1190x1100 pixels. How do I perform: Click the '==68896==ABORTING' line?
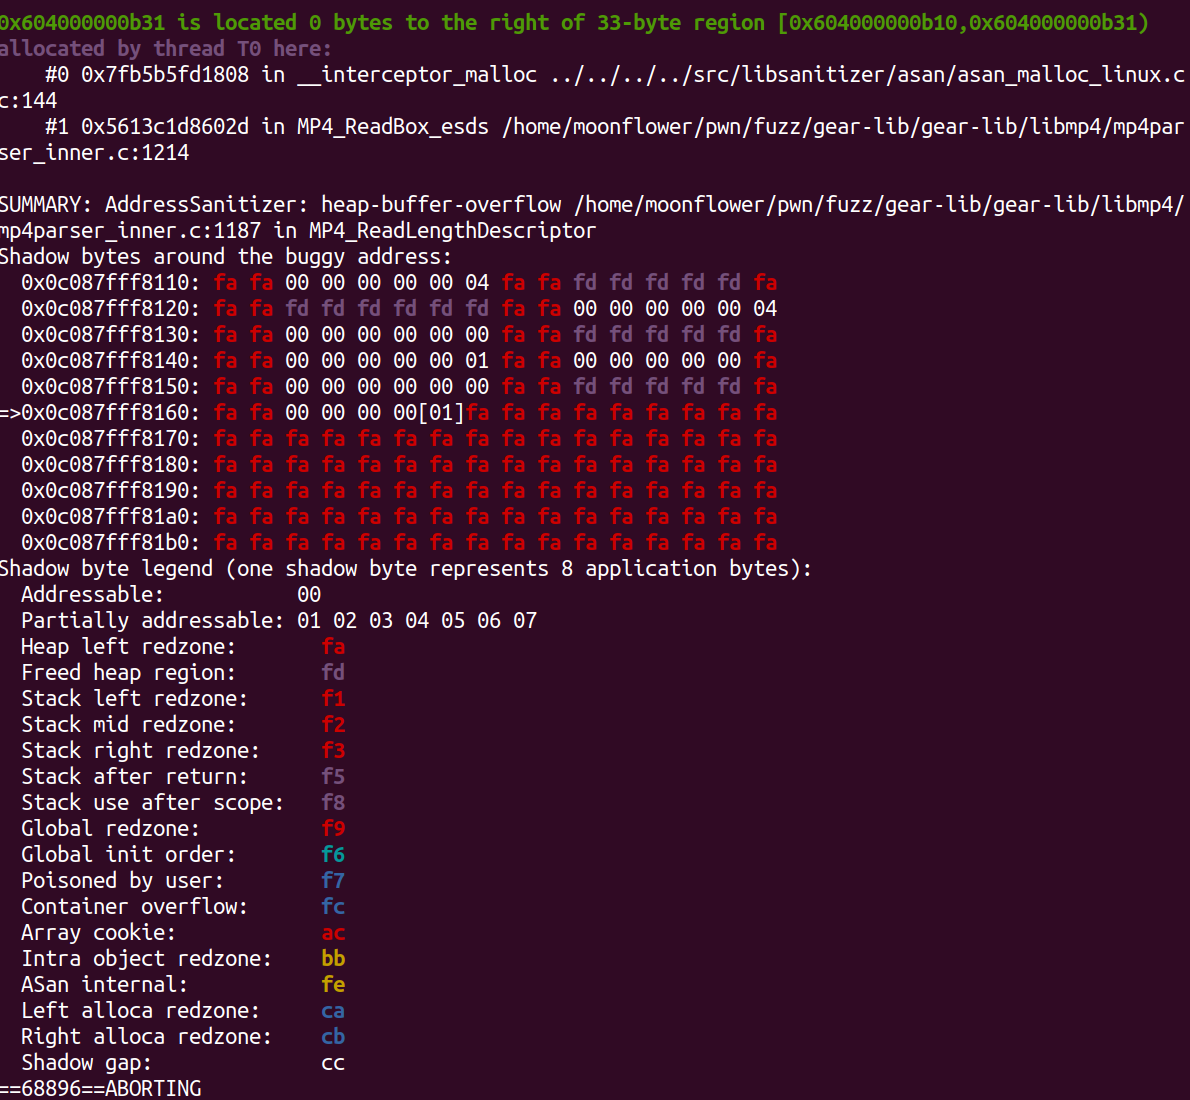[x=101, y=1089]
